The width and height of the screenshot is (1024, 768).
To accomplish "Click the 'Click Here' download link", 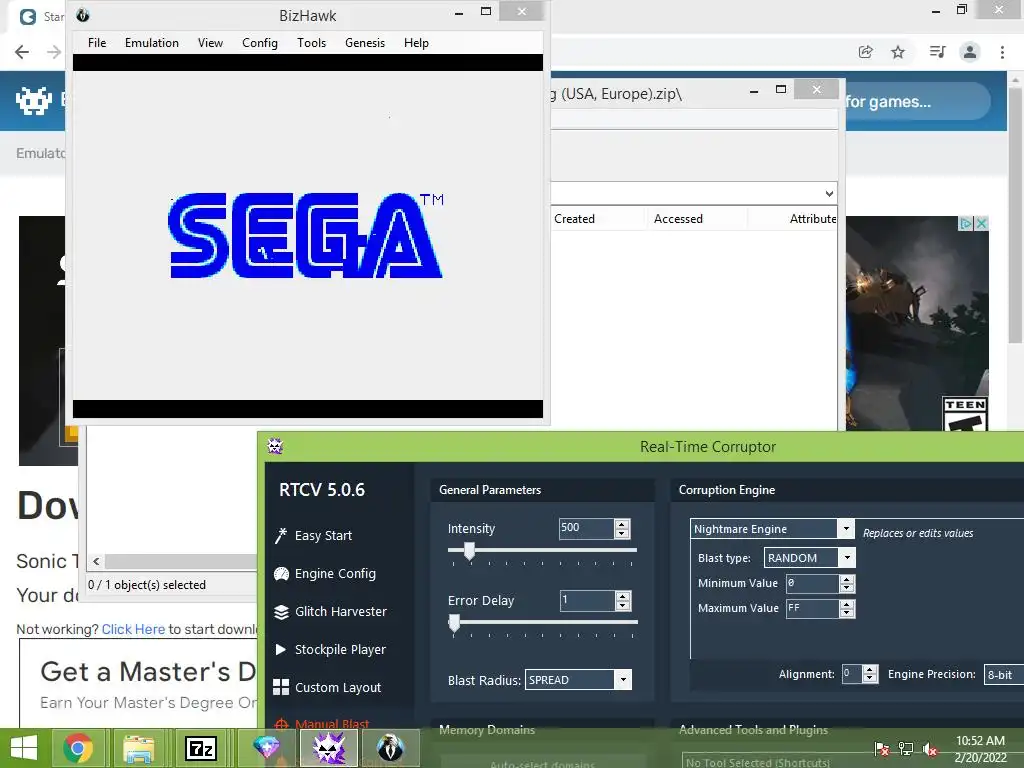I will coord(133,629).
